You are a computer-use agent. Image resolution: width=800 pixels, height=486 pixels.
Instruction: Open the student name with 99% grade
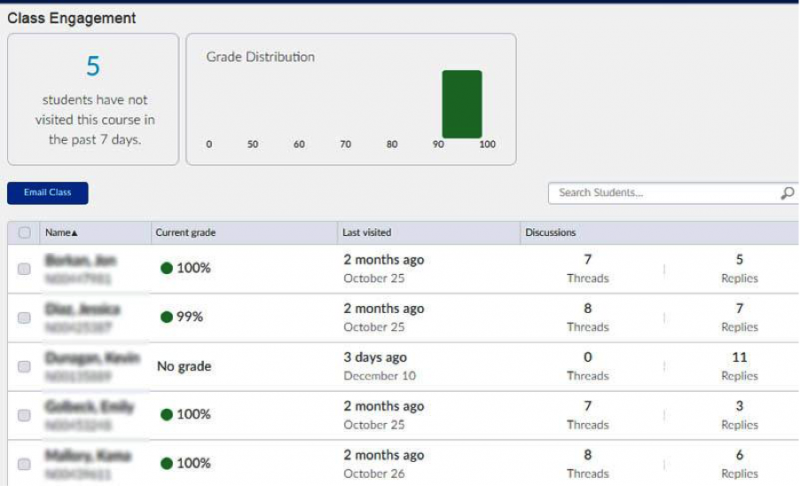[82, 309]
